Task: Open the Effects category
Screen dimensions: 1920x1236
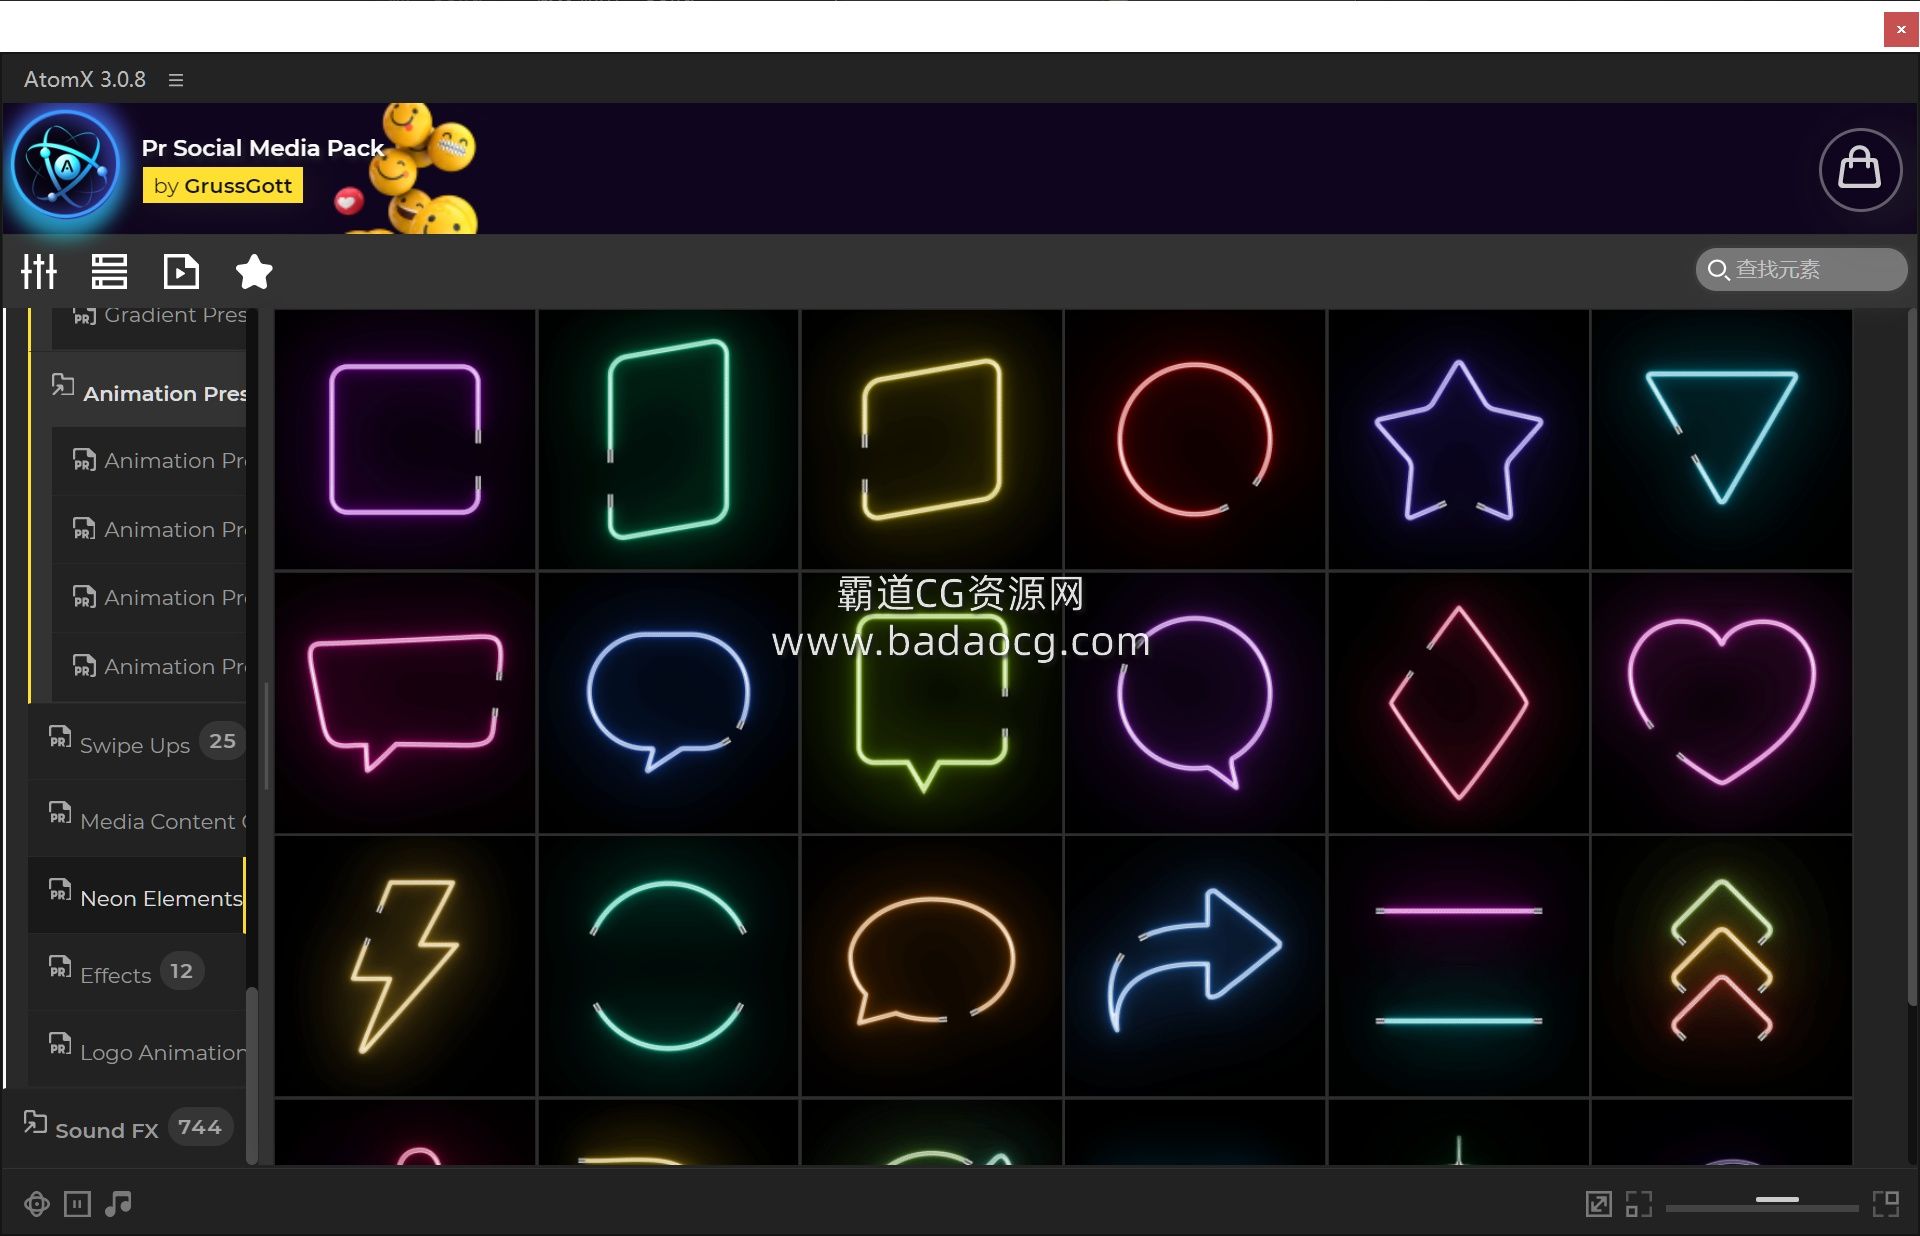Action: tap(137, 973)
